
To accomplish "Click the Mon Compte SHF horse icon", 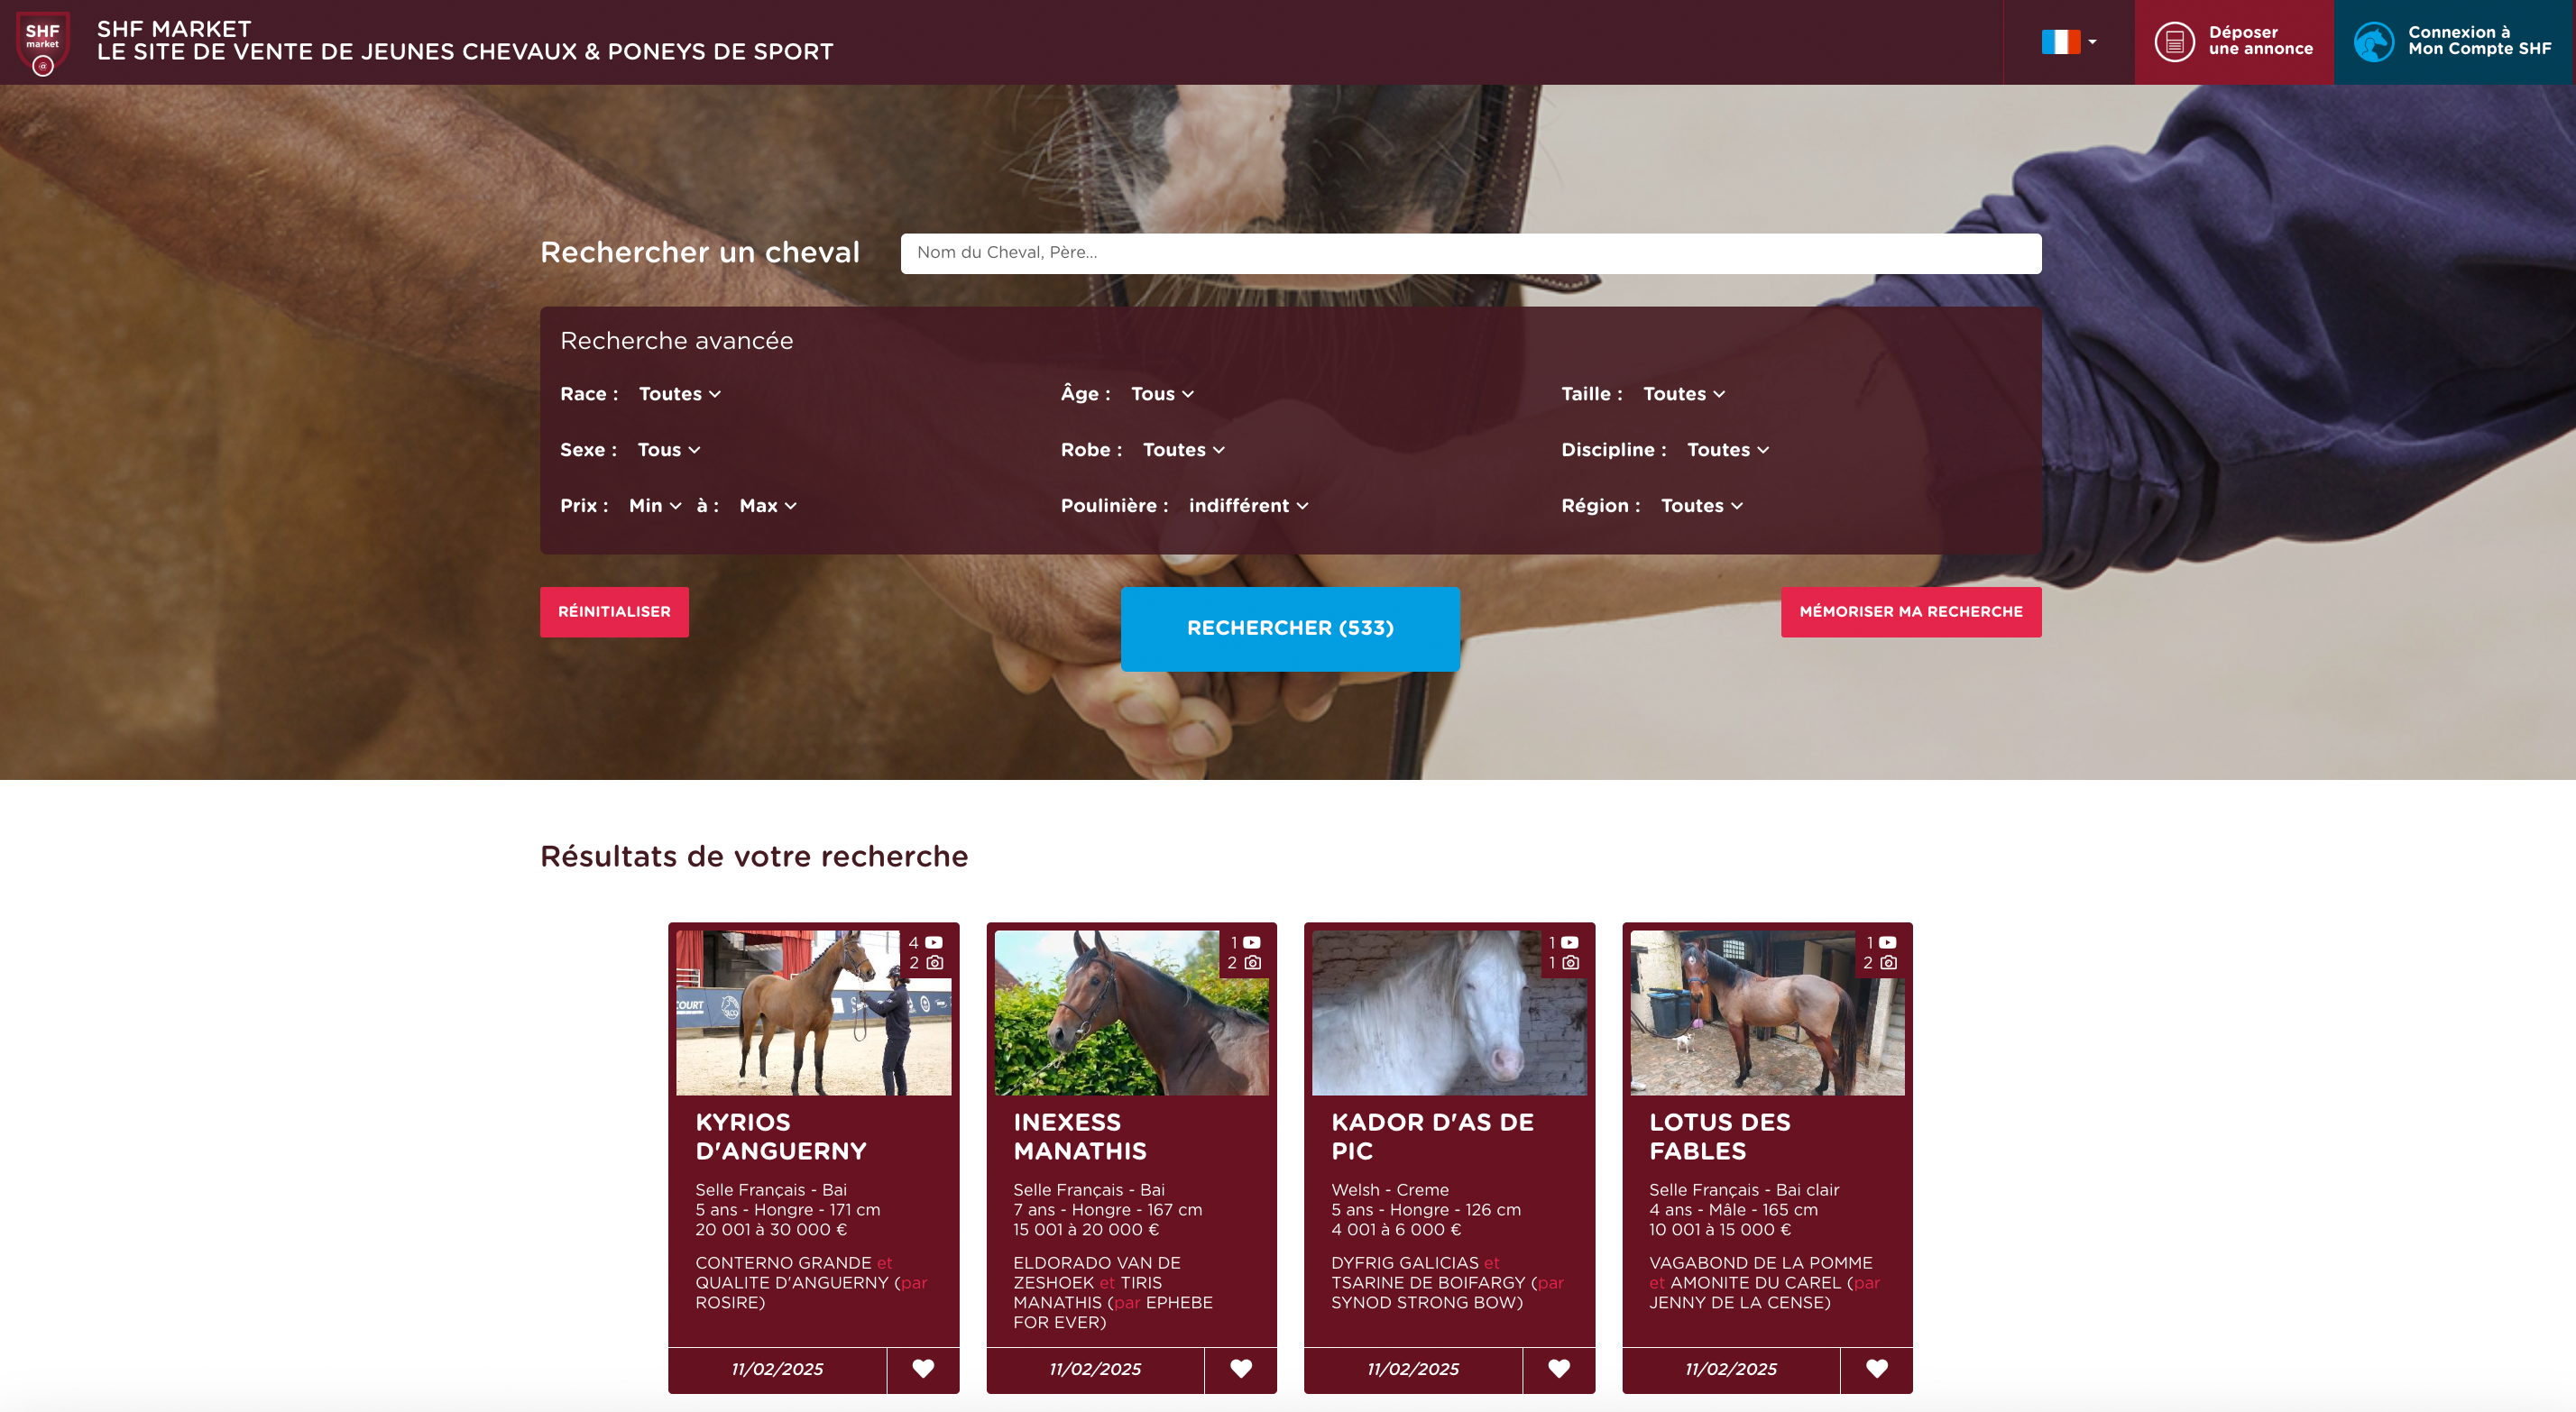I will point(2374,42).
